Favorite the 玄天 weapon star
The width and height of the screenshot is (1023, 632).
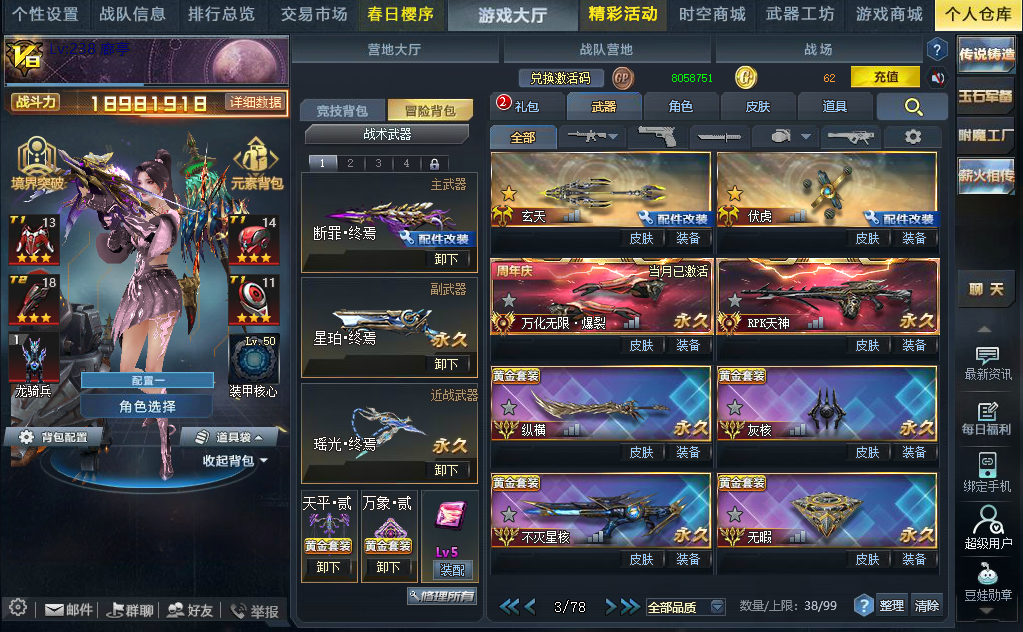click(x=509, y=193)
